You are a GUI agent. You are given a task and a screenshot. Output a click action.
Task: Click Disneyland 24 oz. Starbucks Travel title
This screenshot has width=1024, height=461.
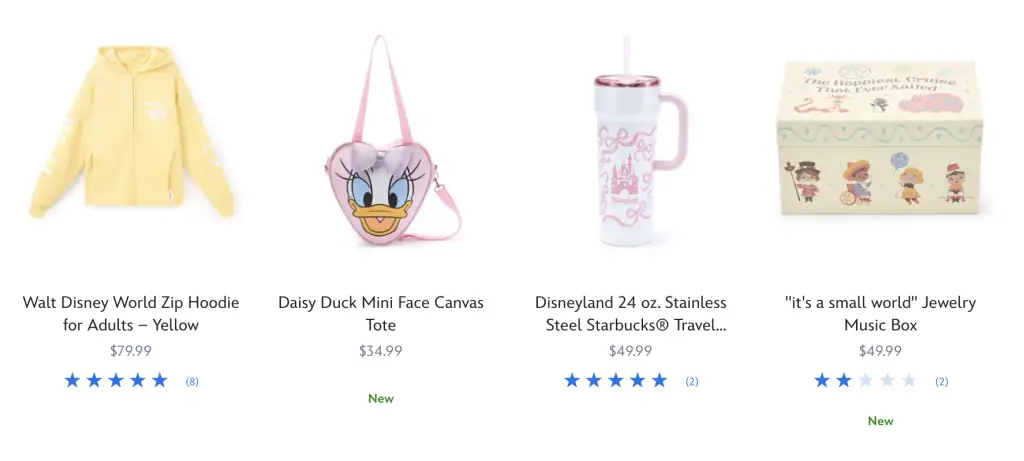[x=630, y=313]
